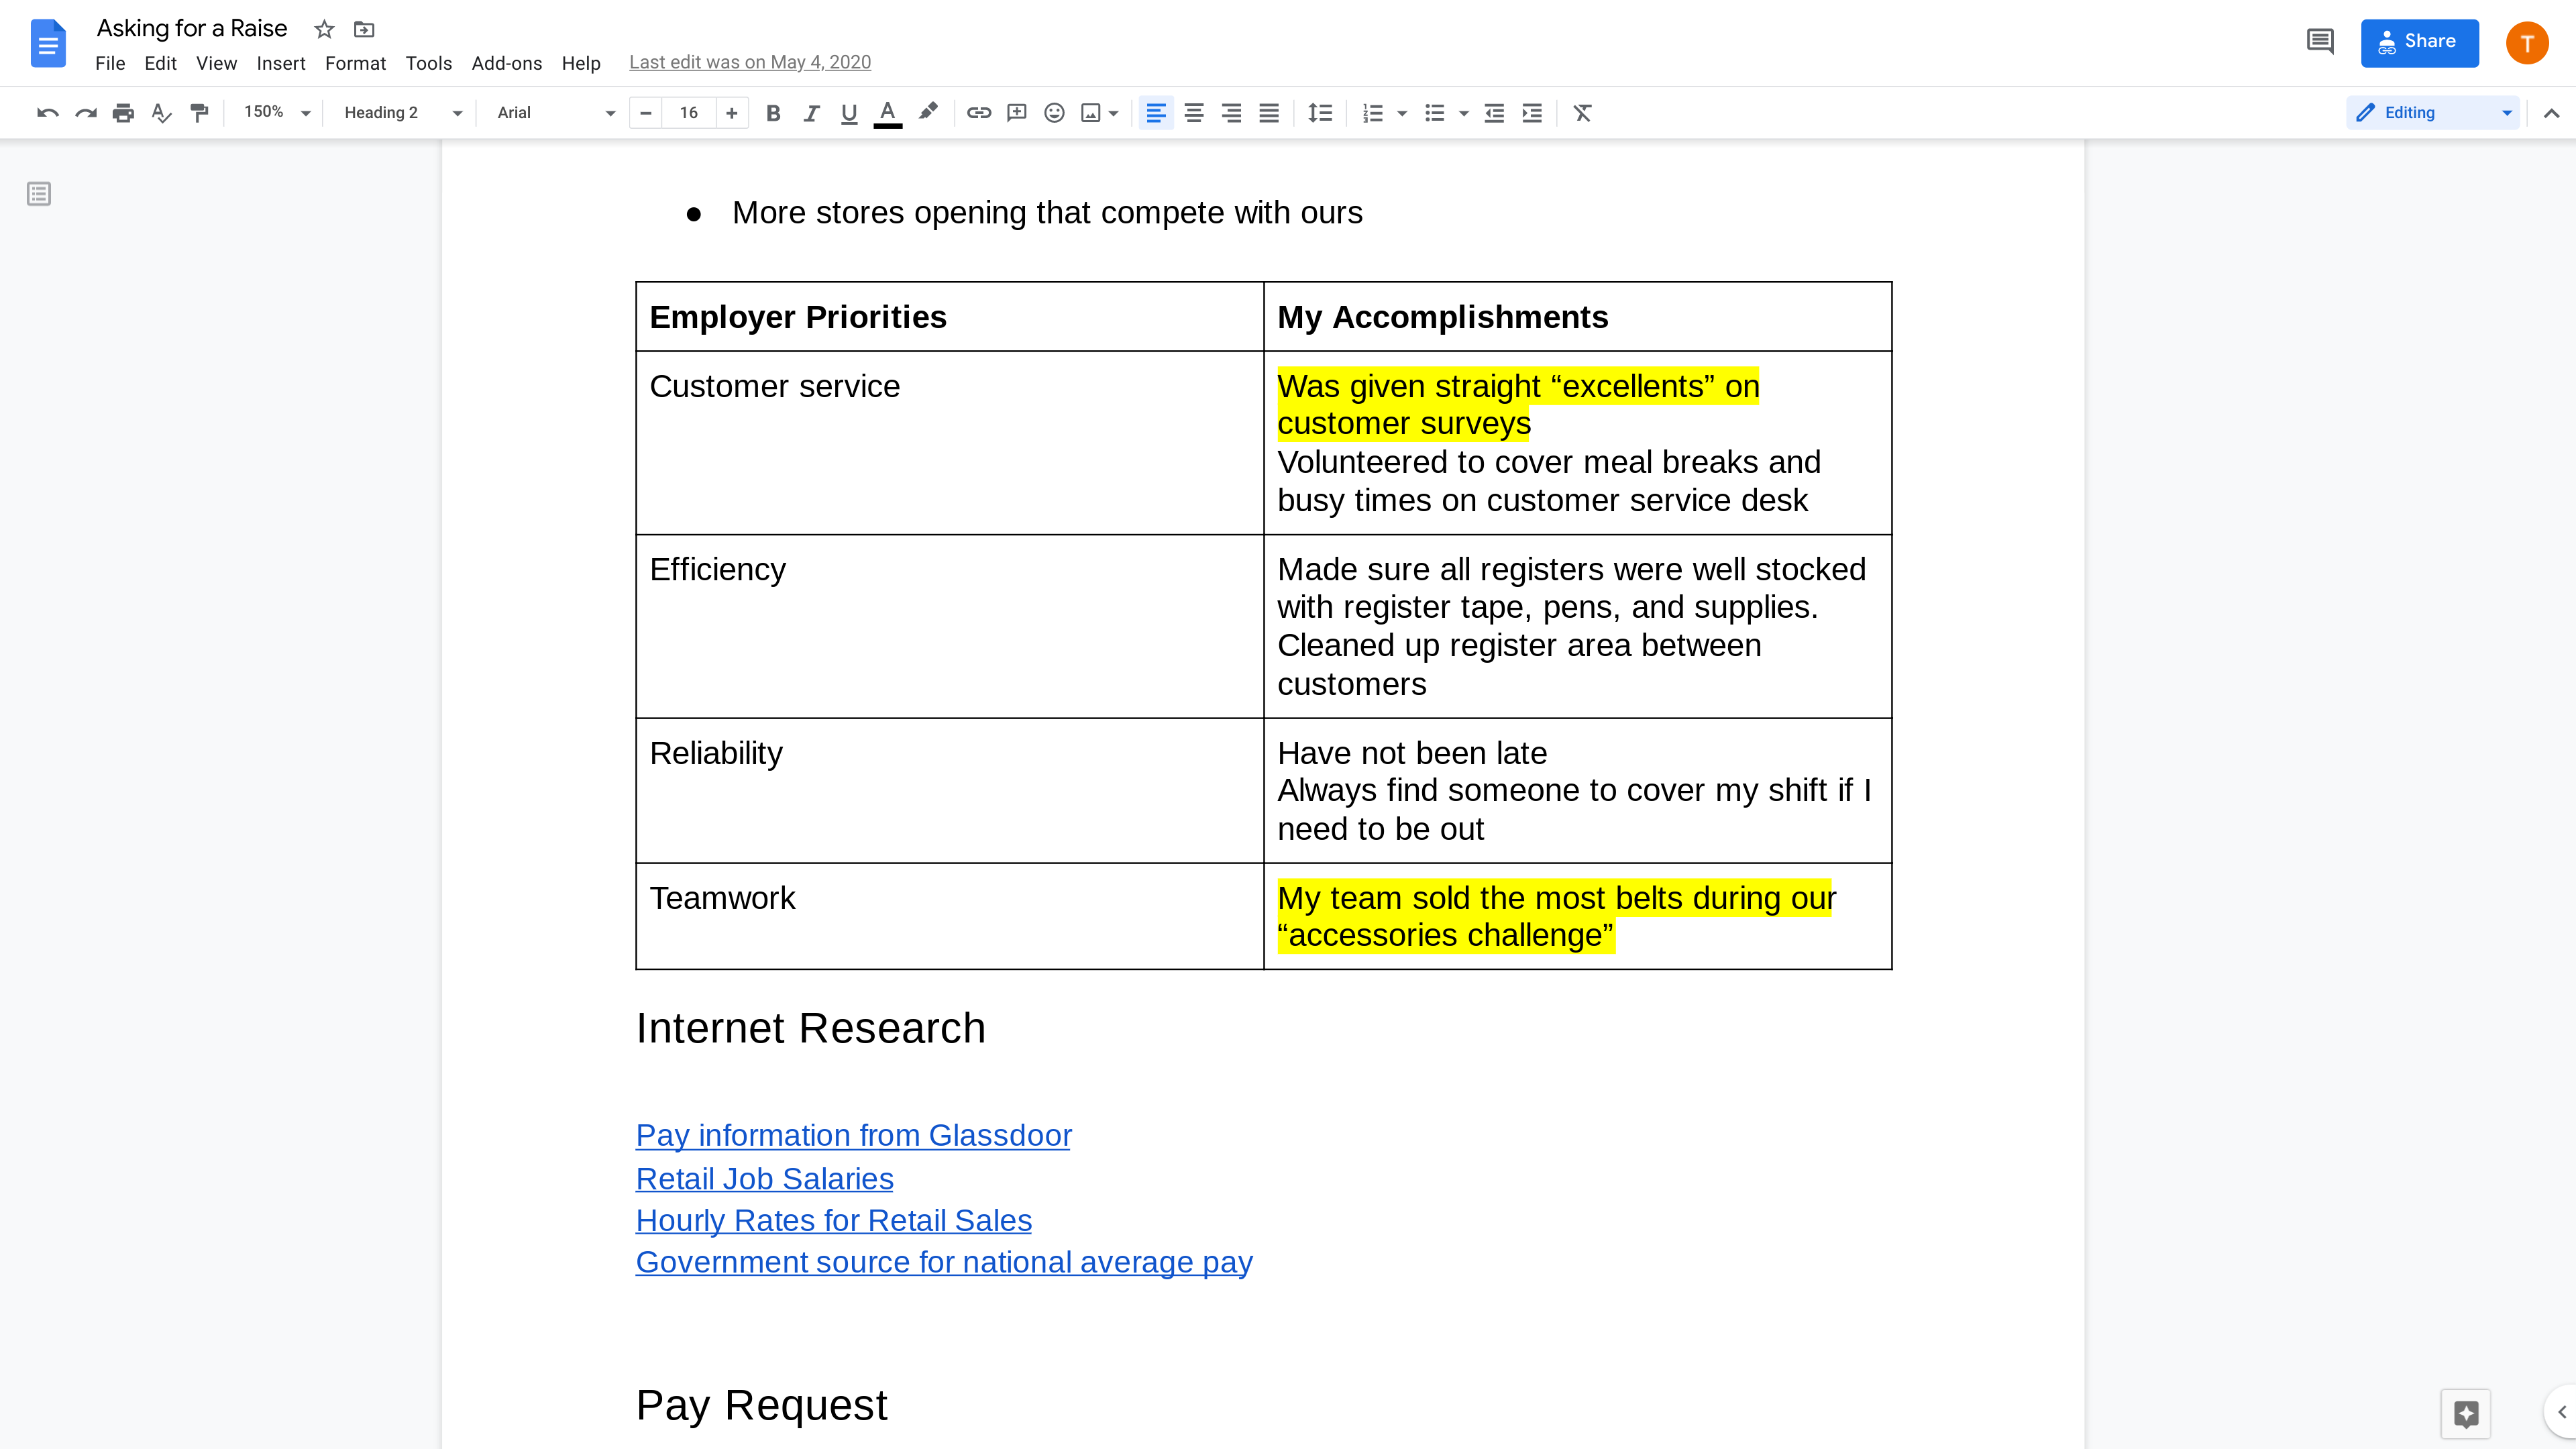Open the Heading 2 styles dropdown
Image resolution: width=2576 pixels, height=1449 pixels.
402,113
